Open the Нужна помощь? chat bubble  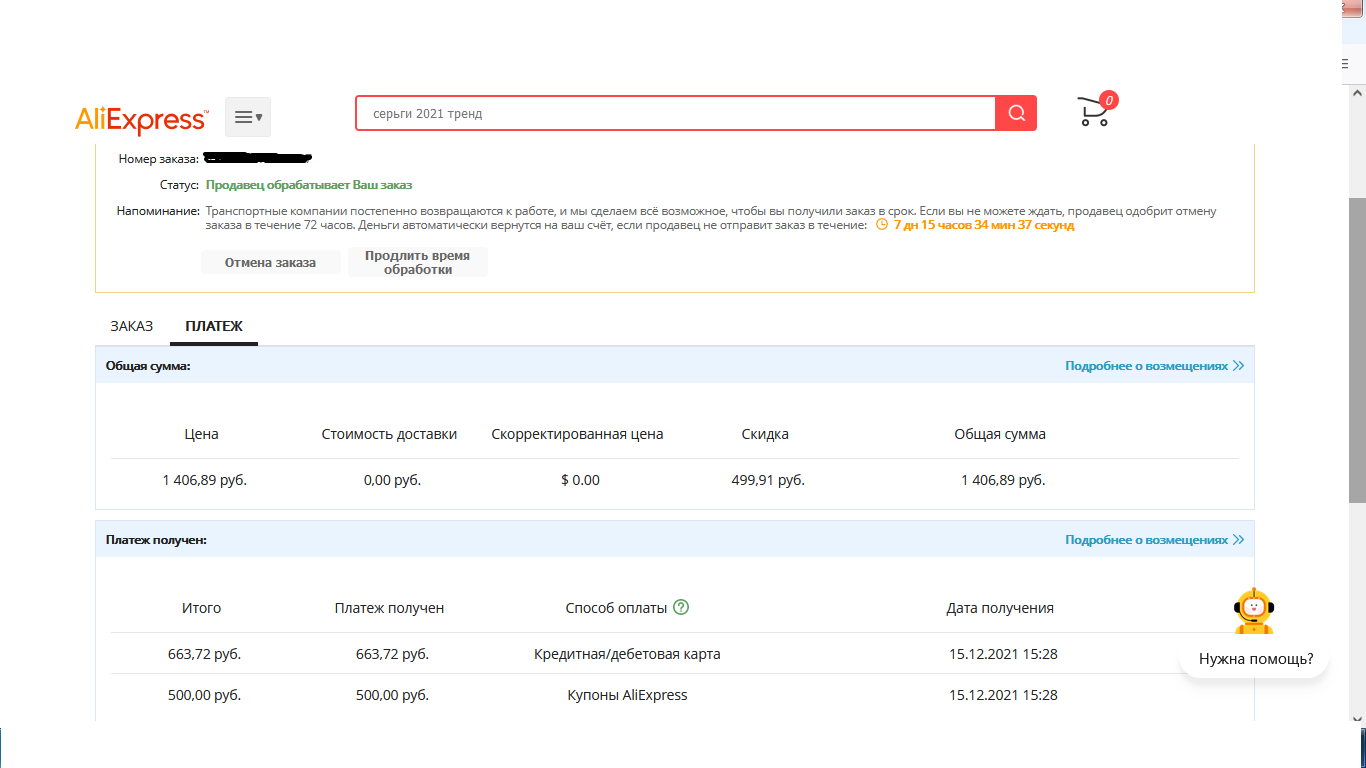click(1254, 659)
